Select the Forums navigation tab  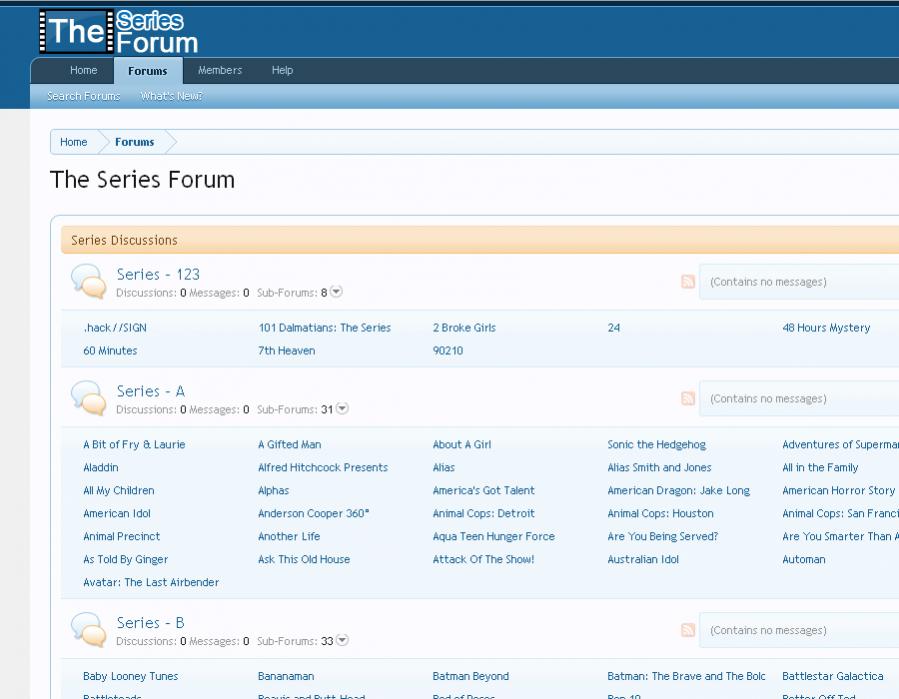pos(148,71)
